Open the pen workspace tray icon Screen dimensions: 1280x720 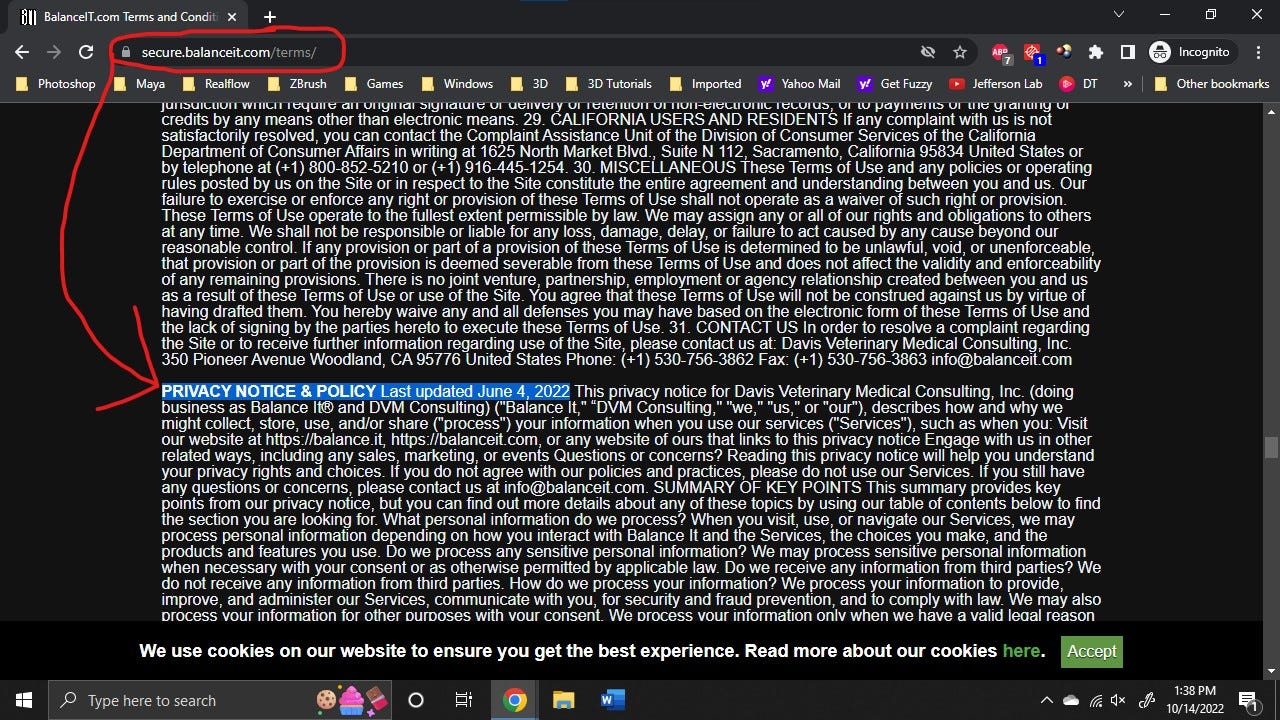tap(1149, 700)
